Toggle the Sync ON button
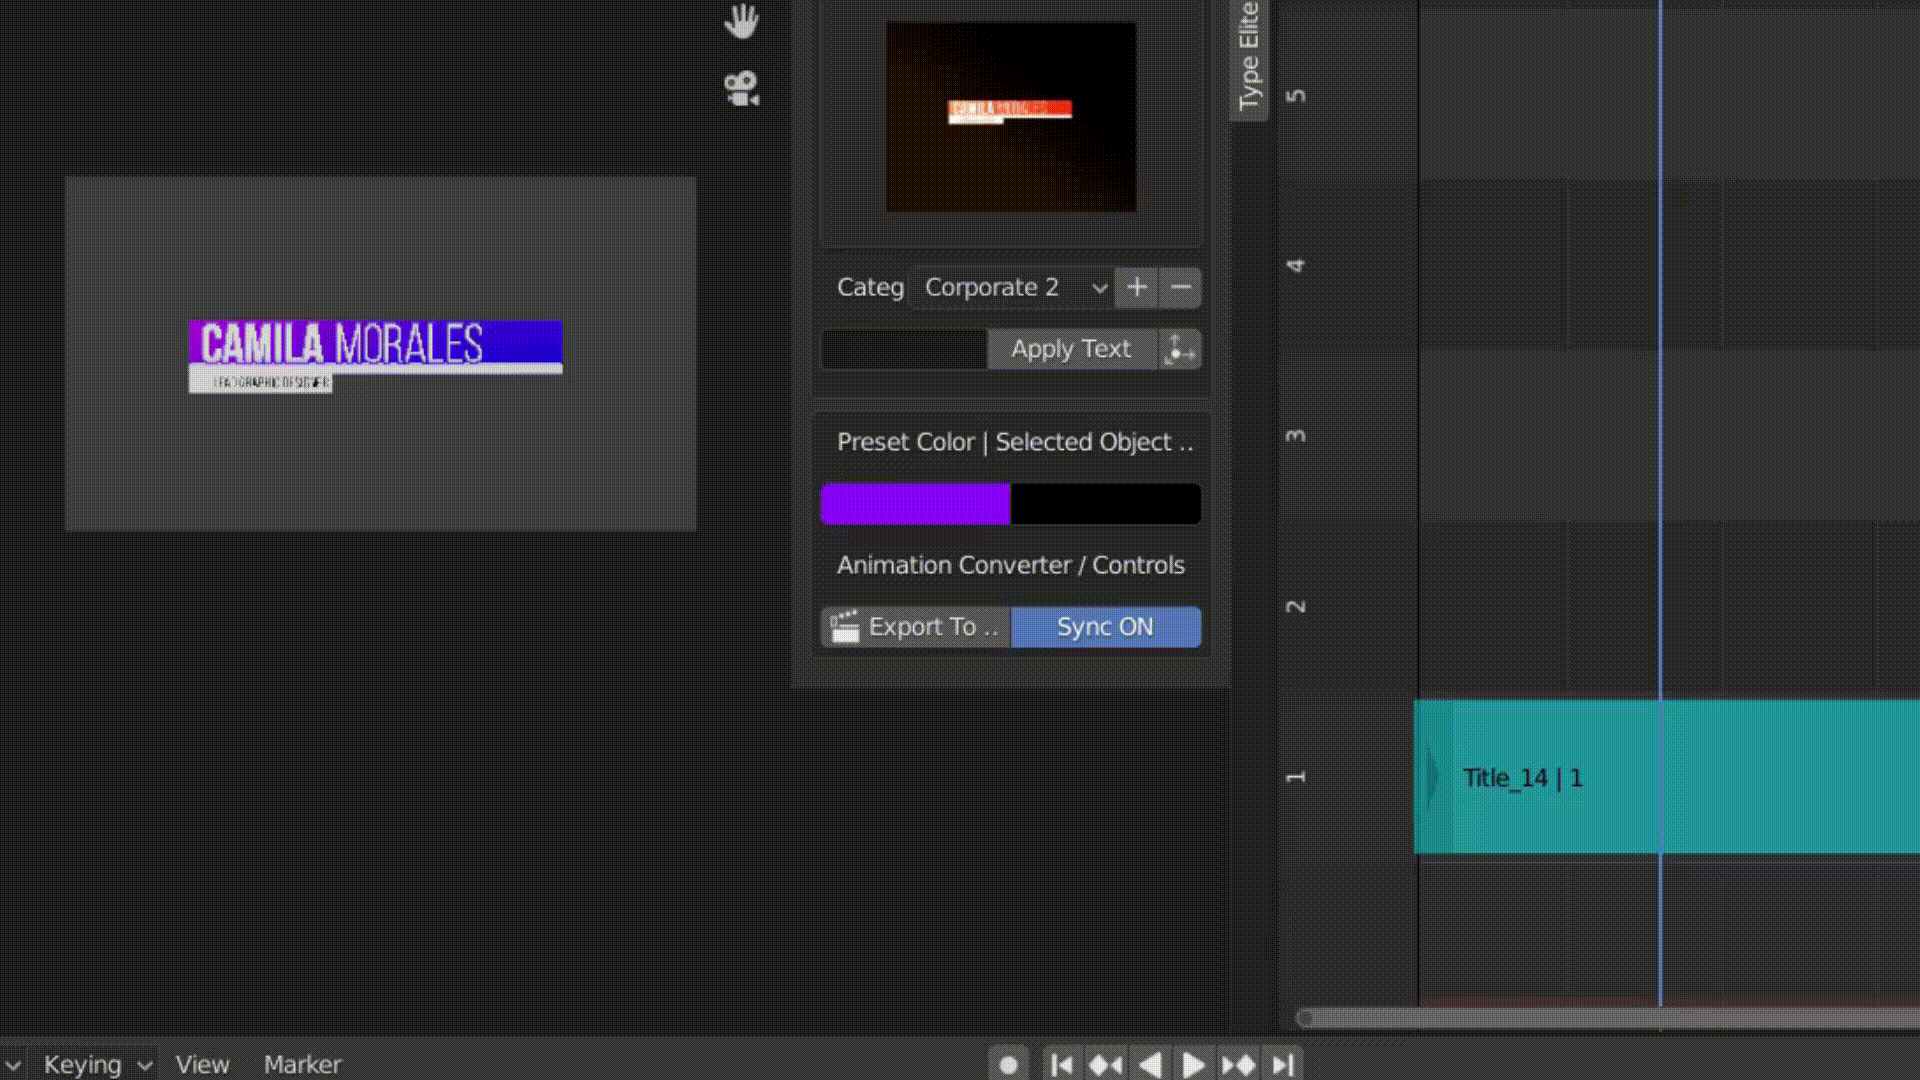Image resolution: width=1920 pixels, height=1080 pixels. (x=1105, y=627)
